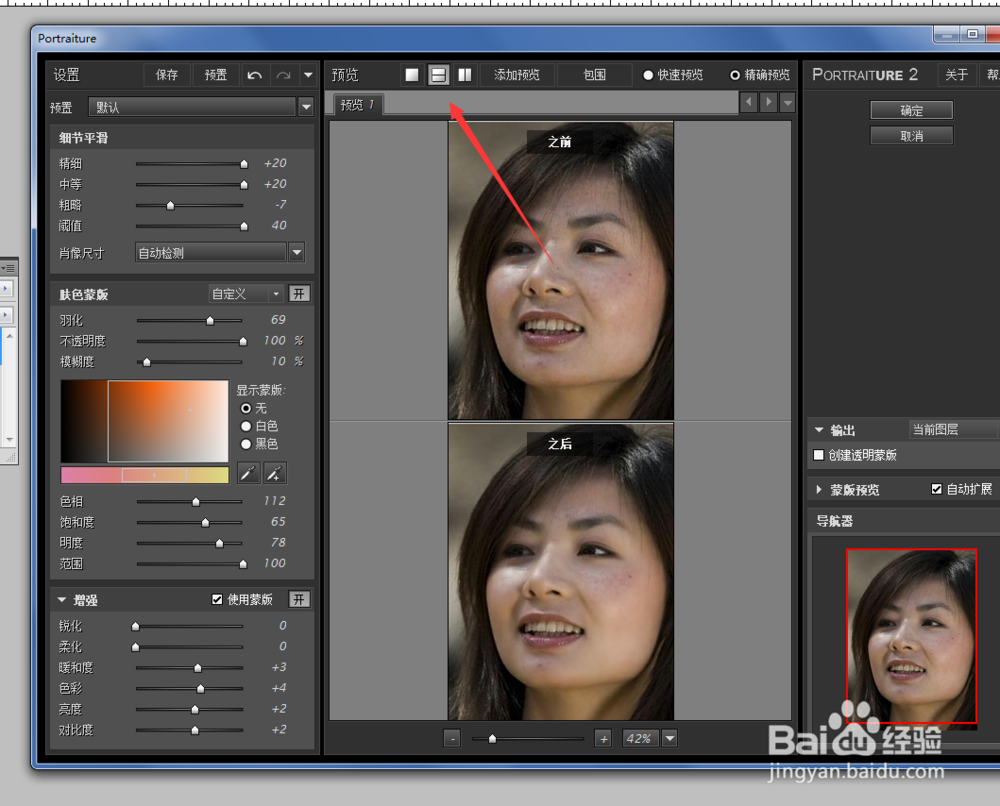Uncheck the 自动扩展 checkbox
The height and width of the screenshot is (806, 1000).
coord(936,489)
